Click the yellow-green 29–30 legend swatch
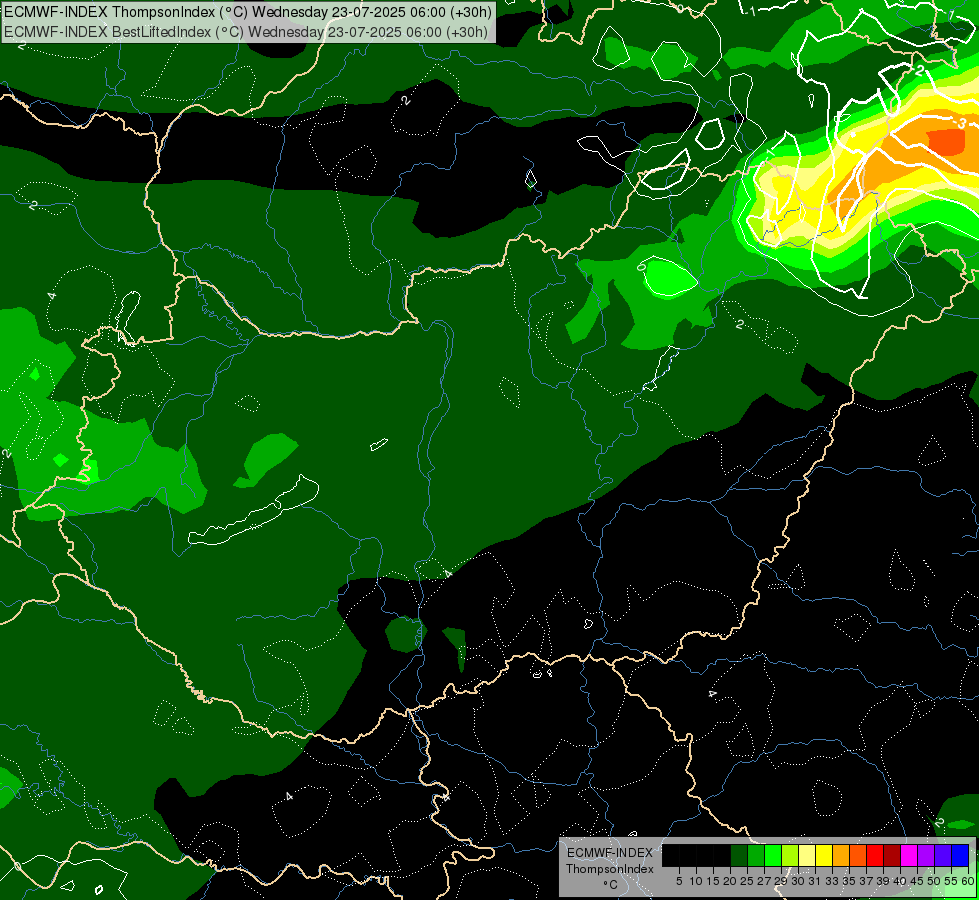The height and width of the screenshot is (900, 979). pos(790,855)
